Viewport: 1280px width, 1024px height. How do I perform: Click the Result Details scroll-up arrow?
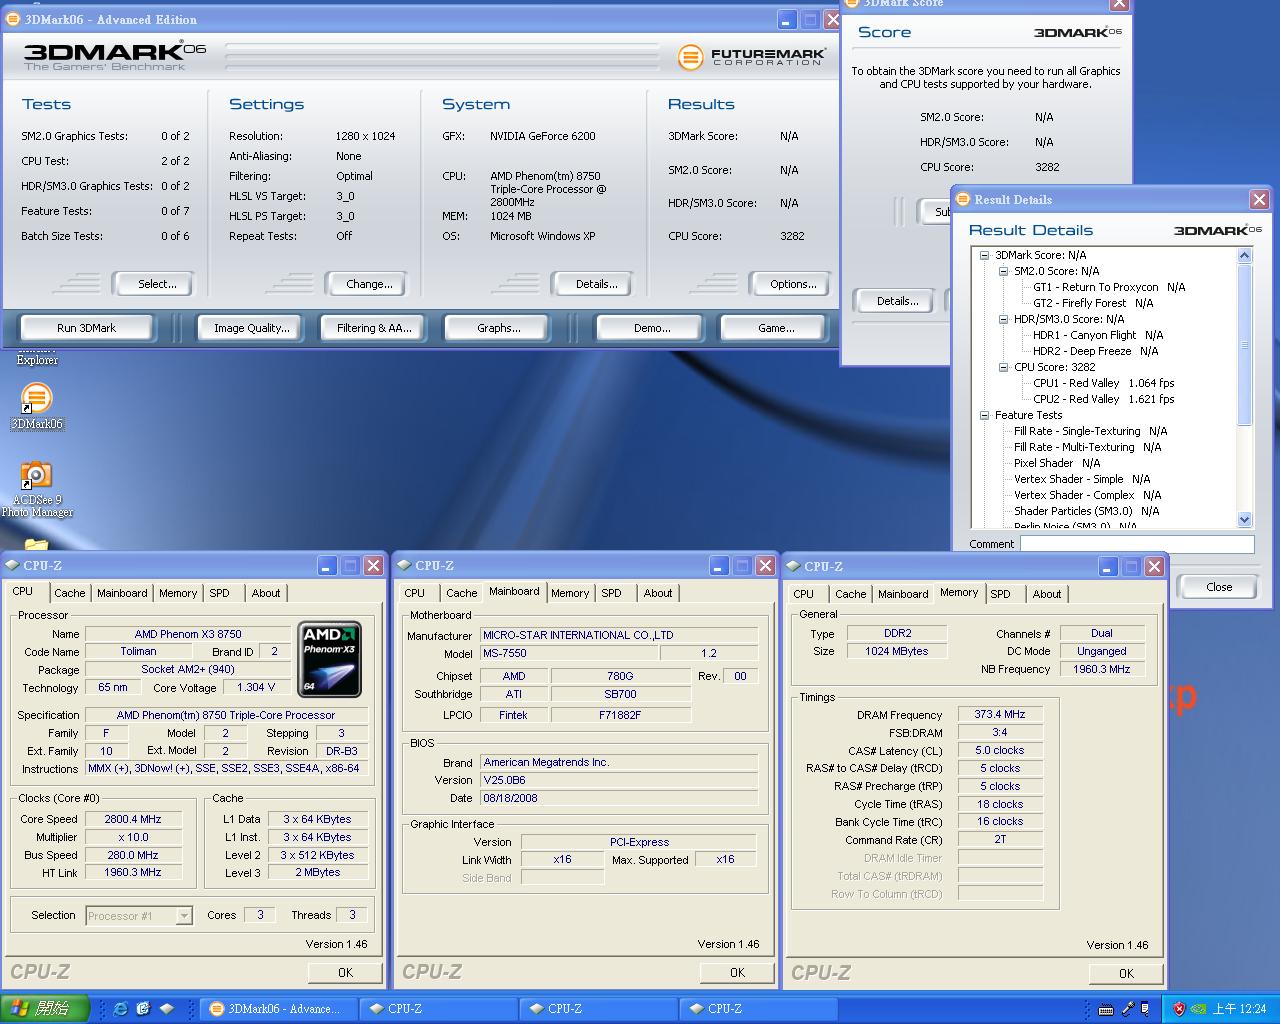pos(1245,255)
